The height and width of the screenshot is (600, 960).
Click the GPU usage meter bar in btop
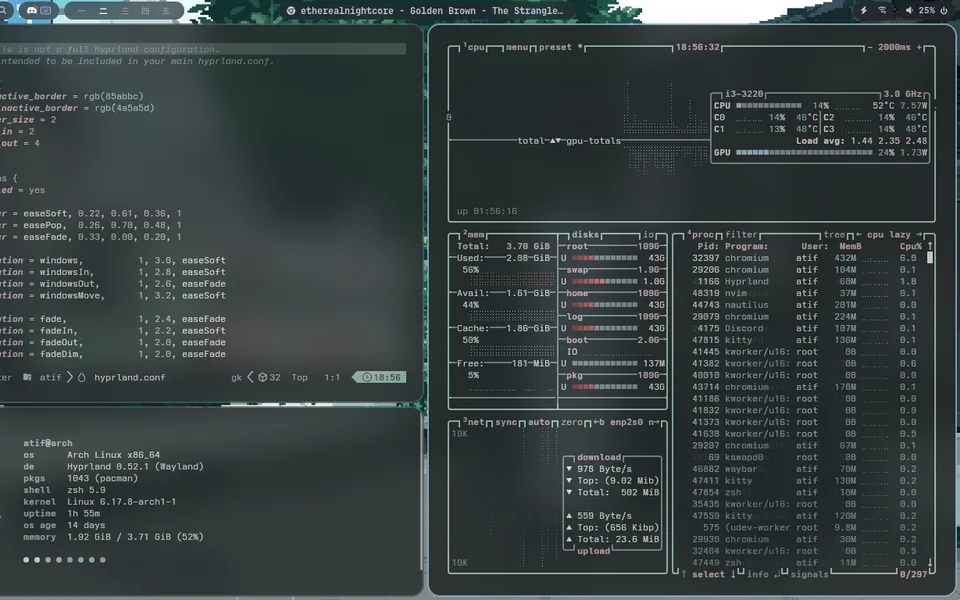coord(804,152)
